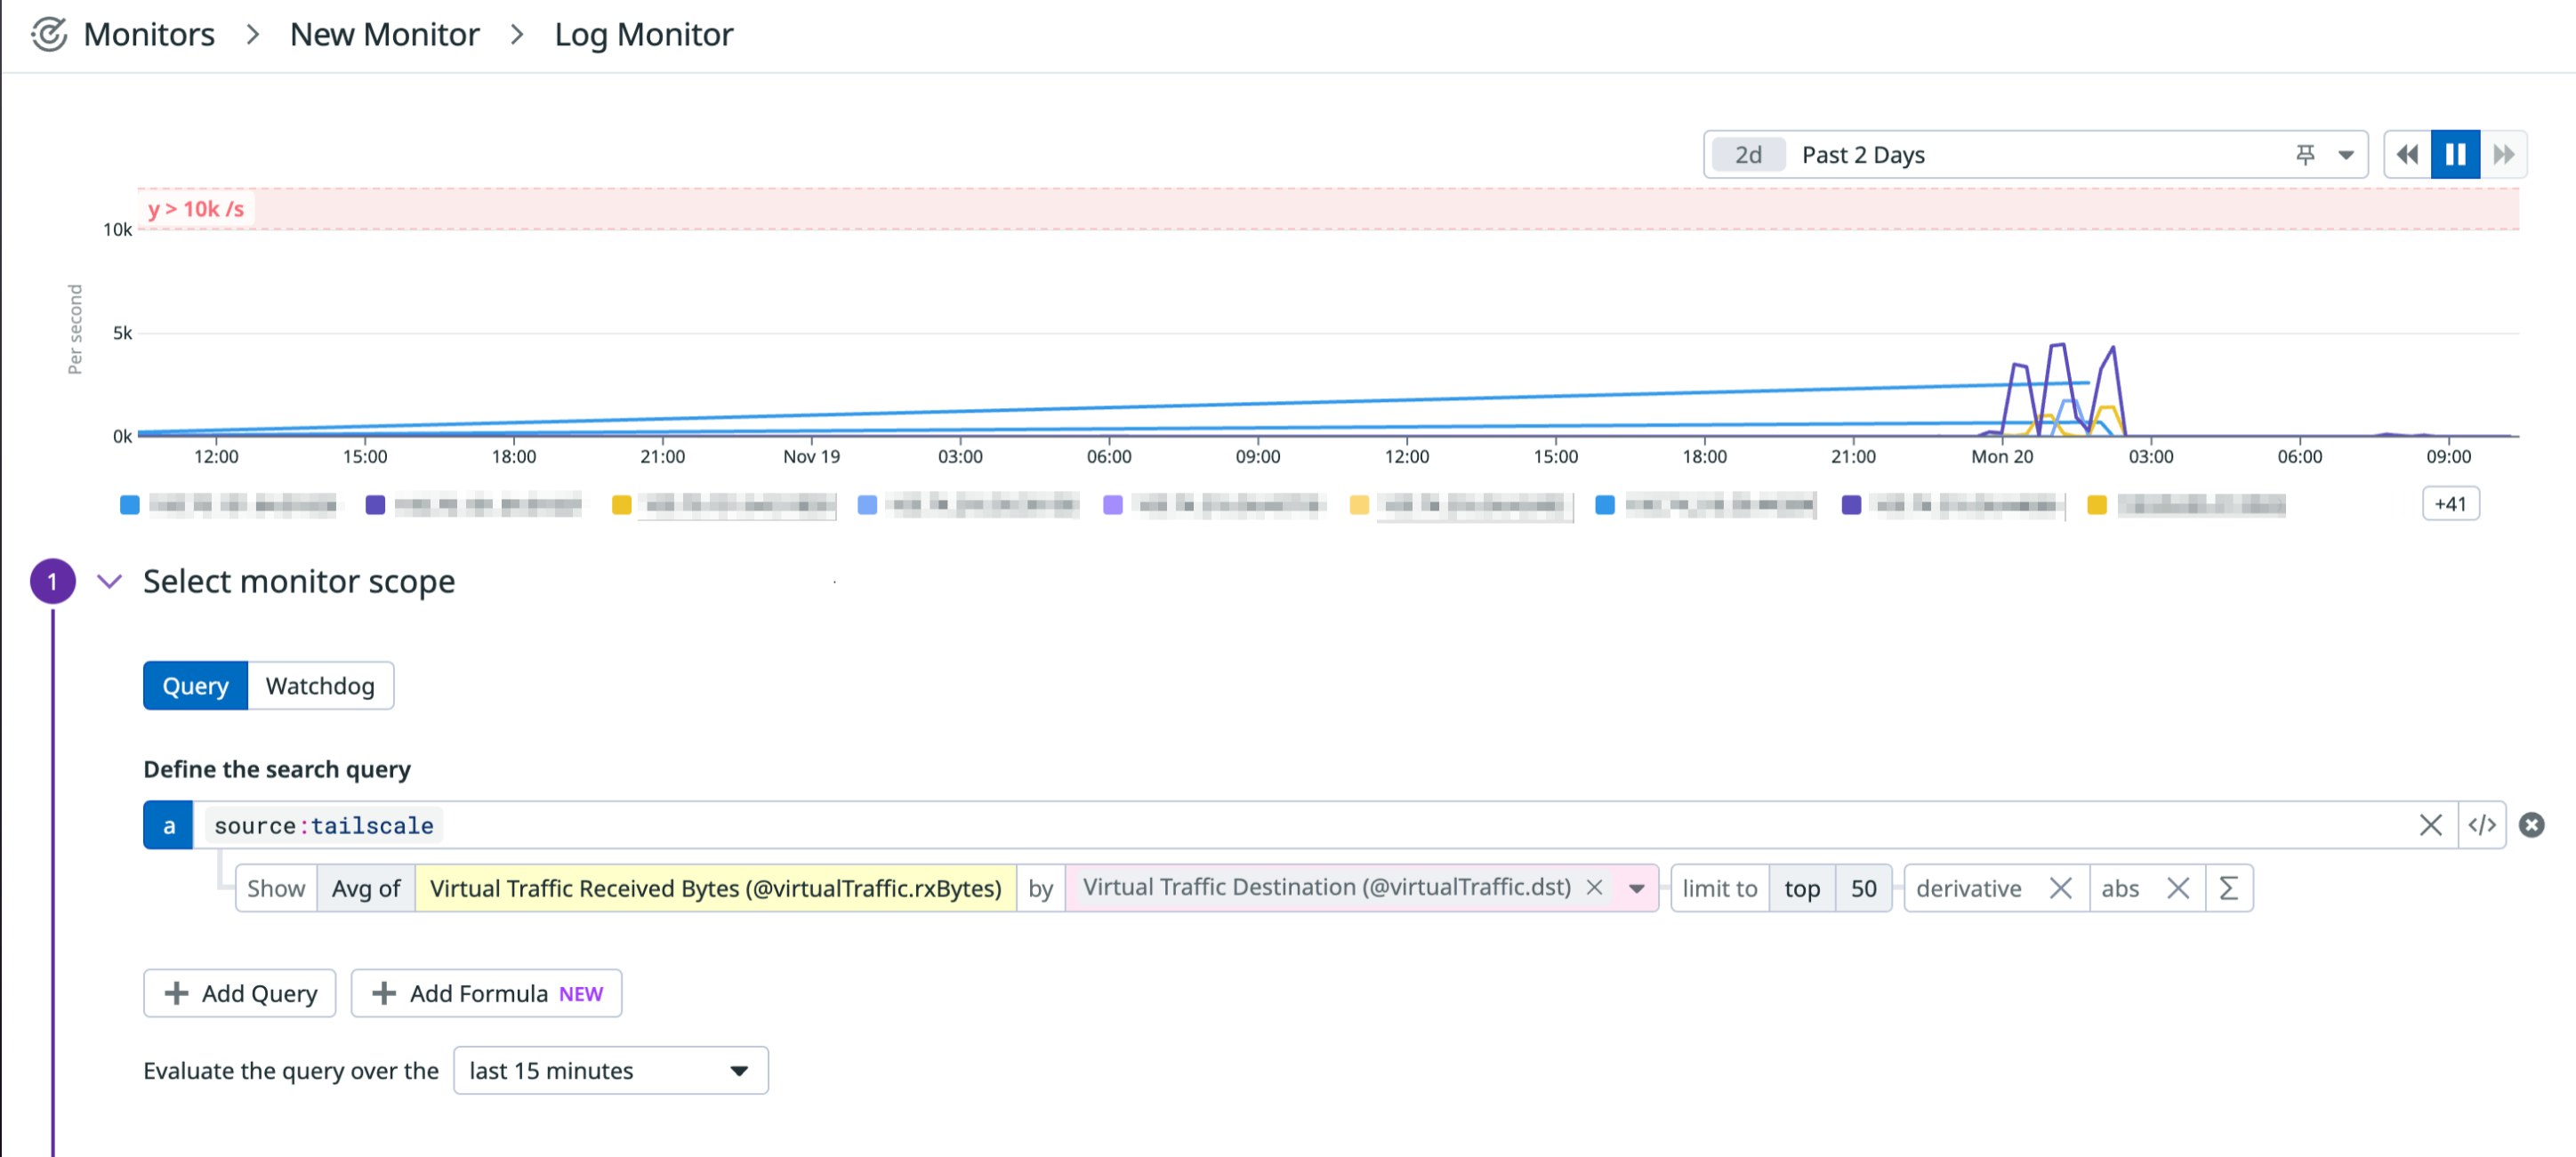This screenshot has height=1157, width=2576.
Task: Shift the time range backward
Action: click(x=2406, y=153)
